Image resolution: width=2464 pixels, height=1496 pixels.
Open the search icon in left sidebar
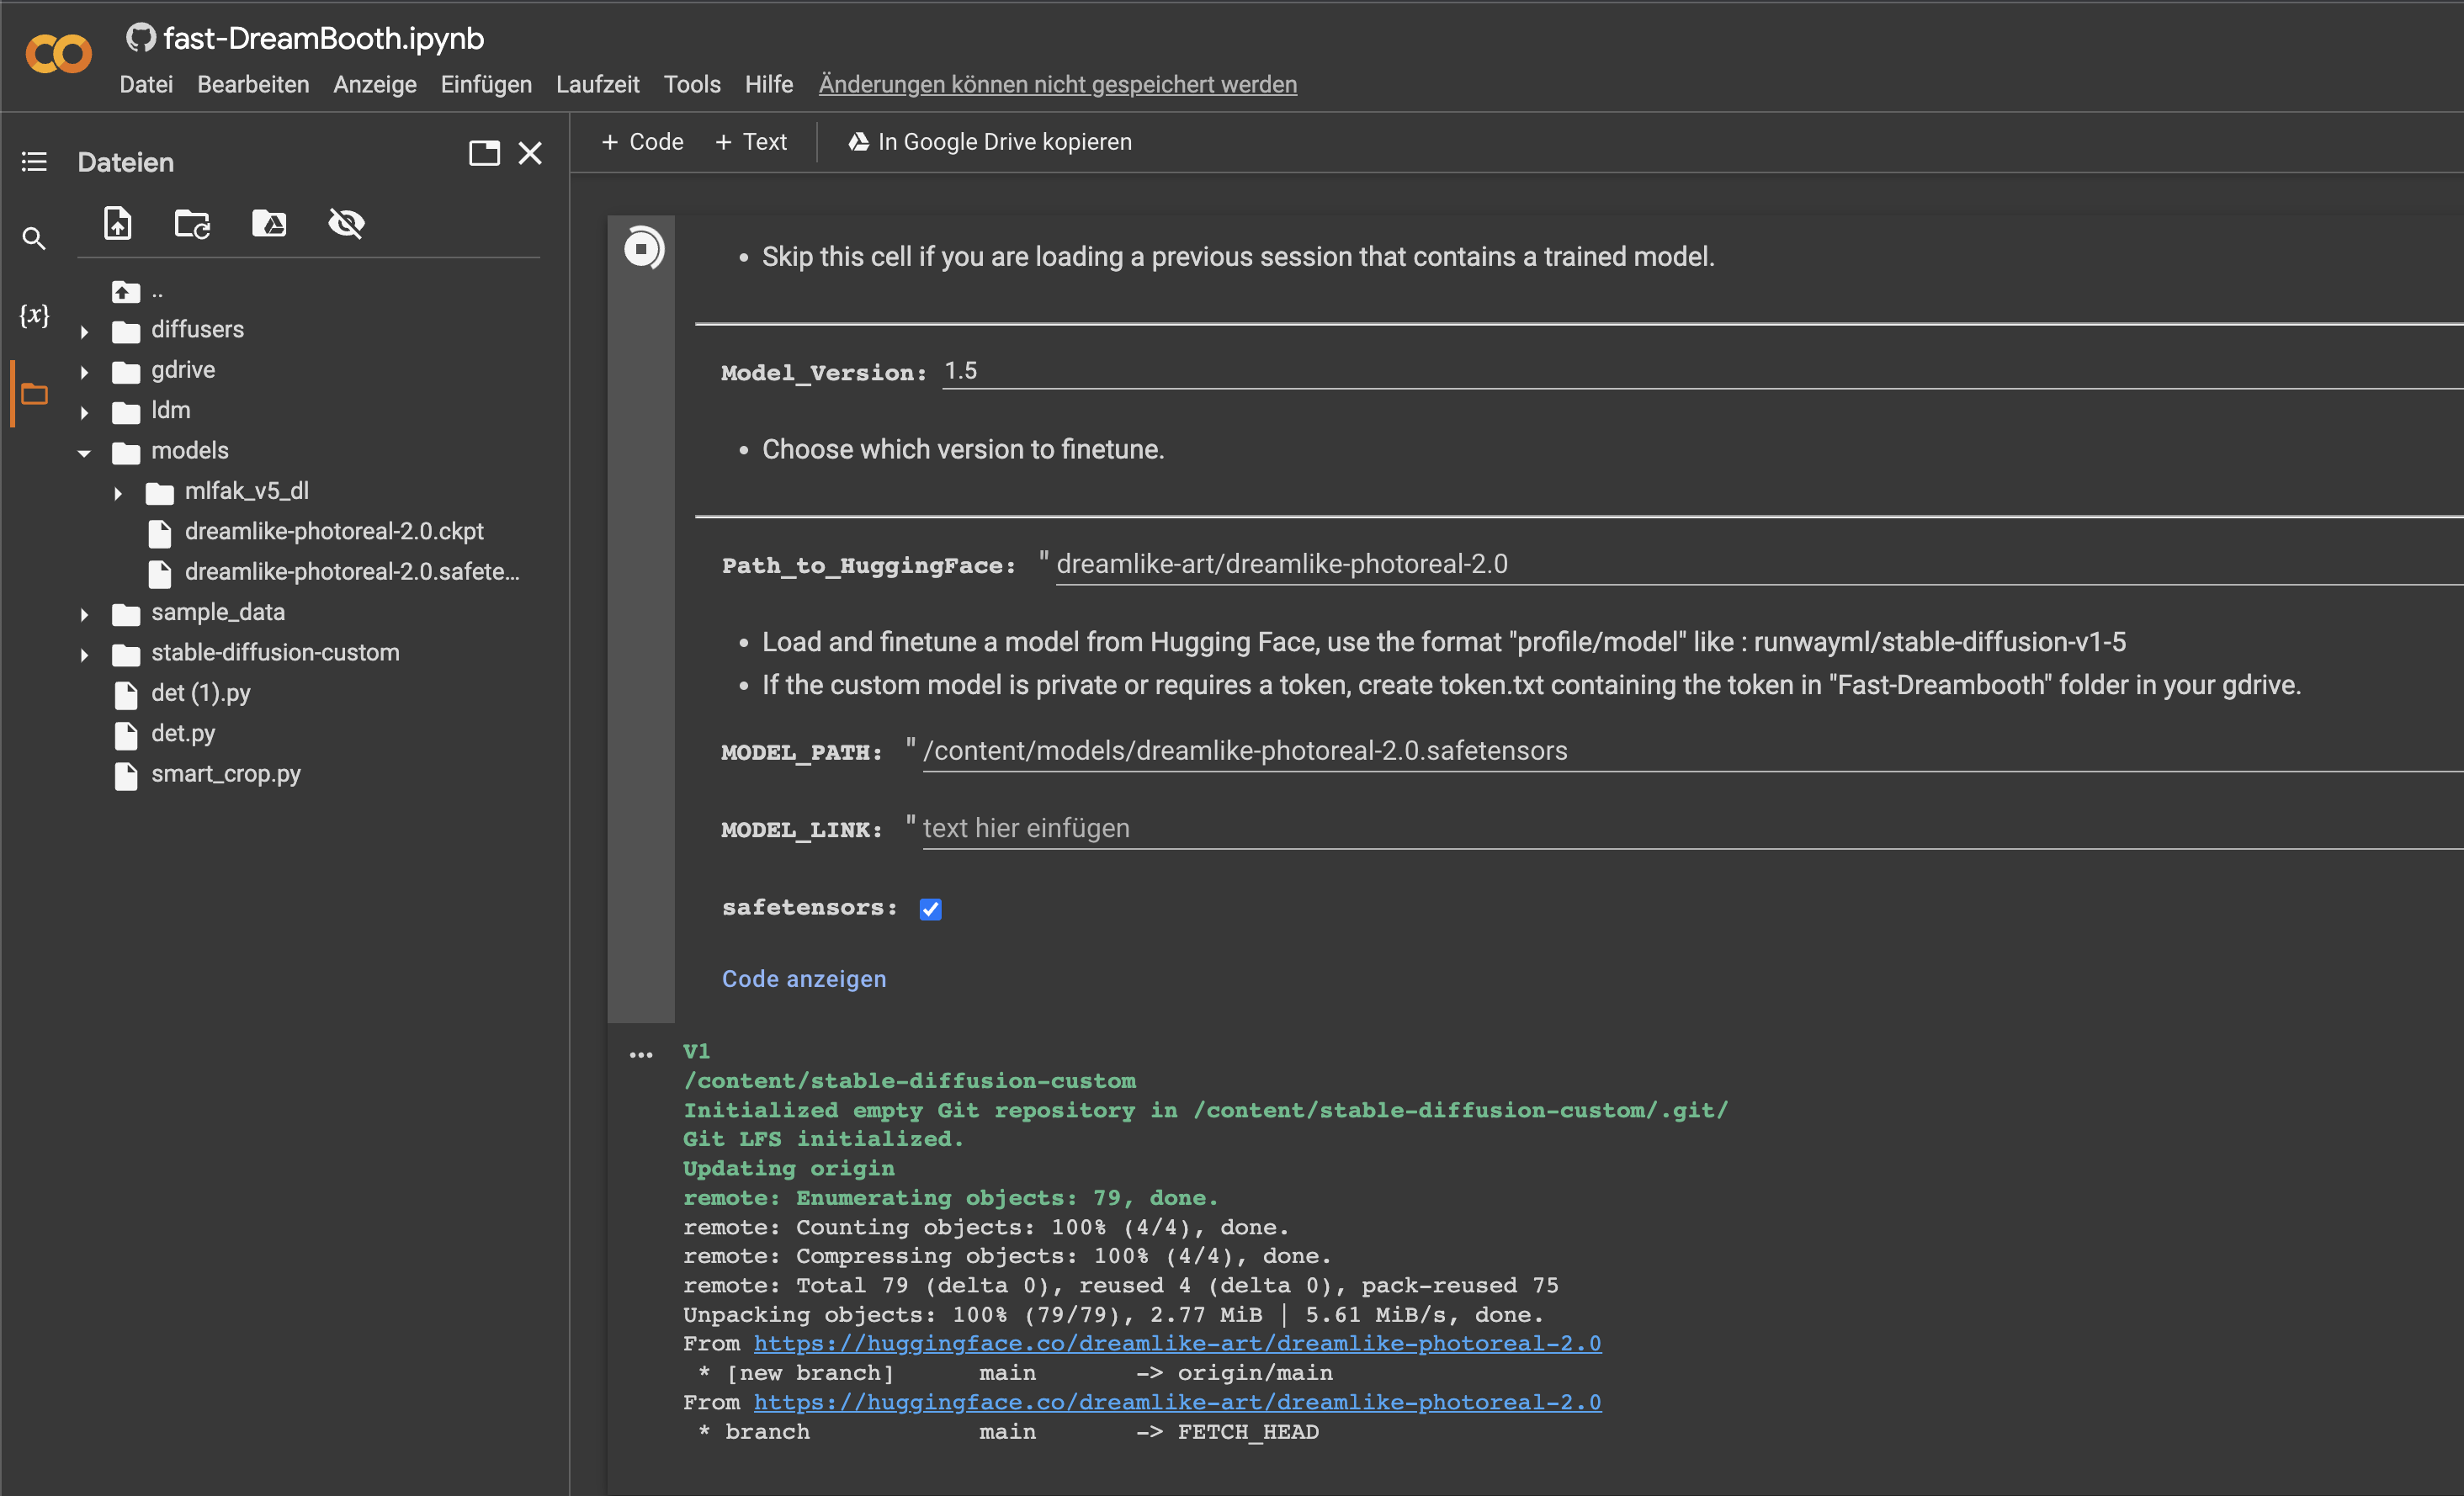34,239
